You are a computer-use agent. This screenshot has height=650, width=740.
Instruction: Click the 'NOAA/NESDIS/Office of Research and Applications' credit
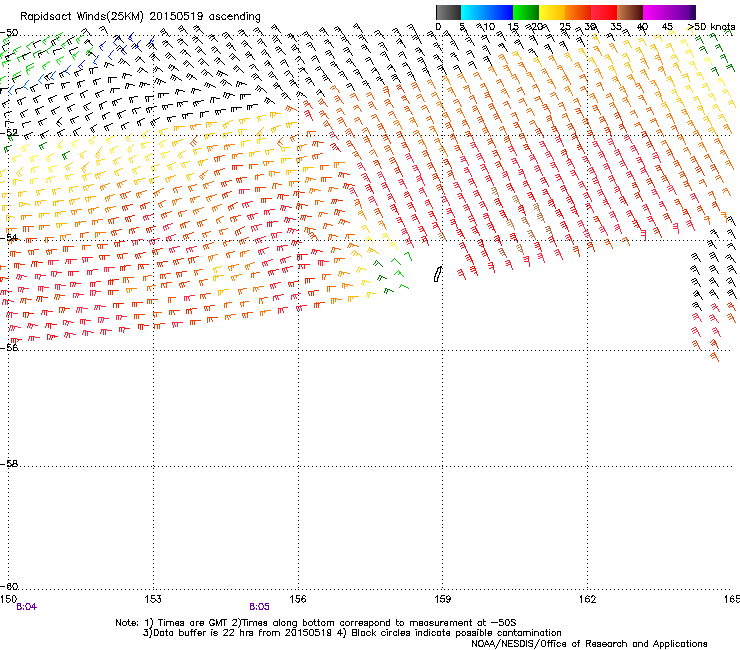[589, 644]
